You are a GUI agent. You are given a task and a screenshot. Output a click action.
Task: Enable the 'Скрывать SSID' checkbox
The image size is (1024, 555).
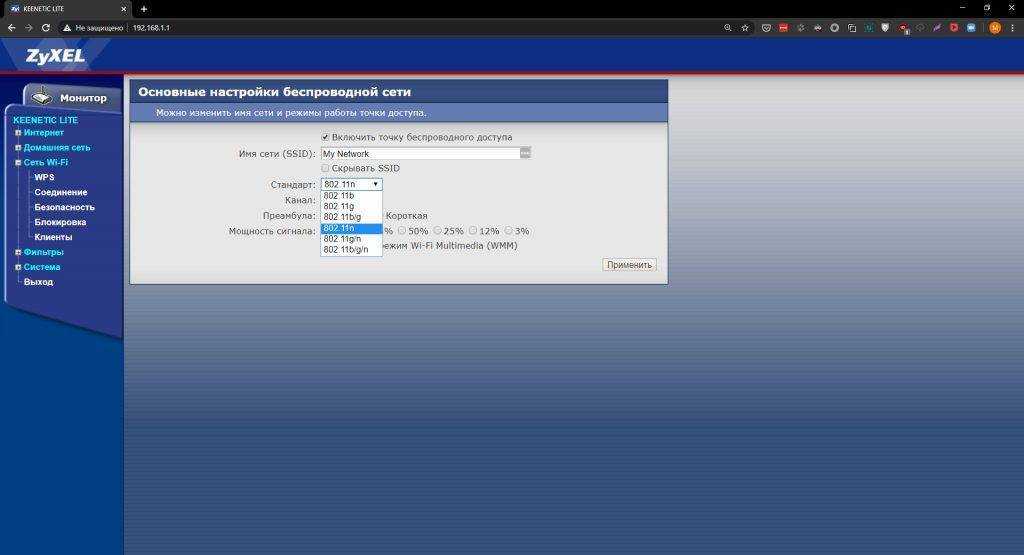pyautogui.click(x=325, y=168)
